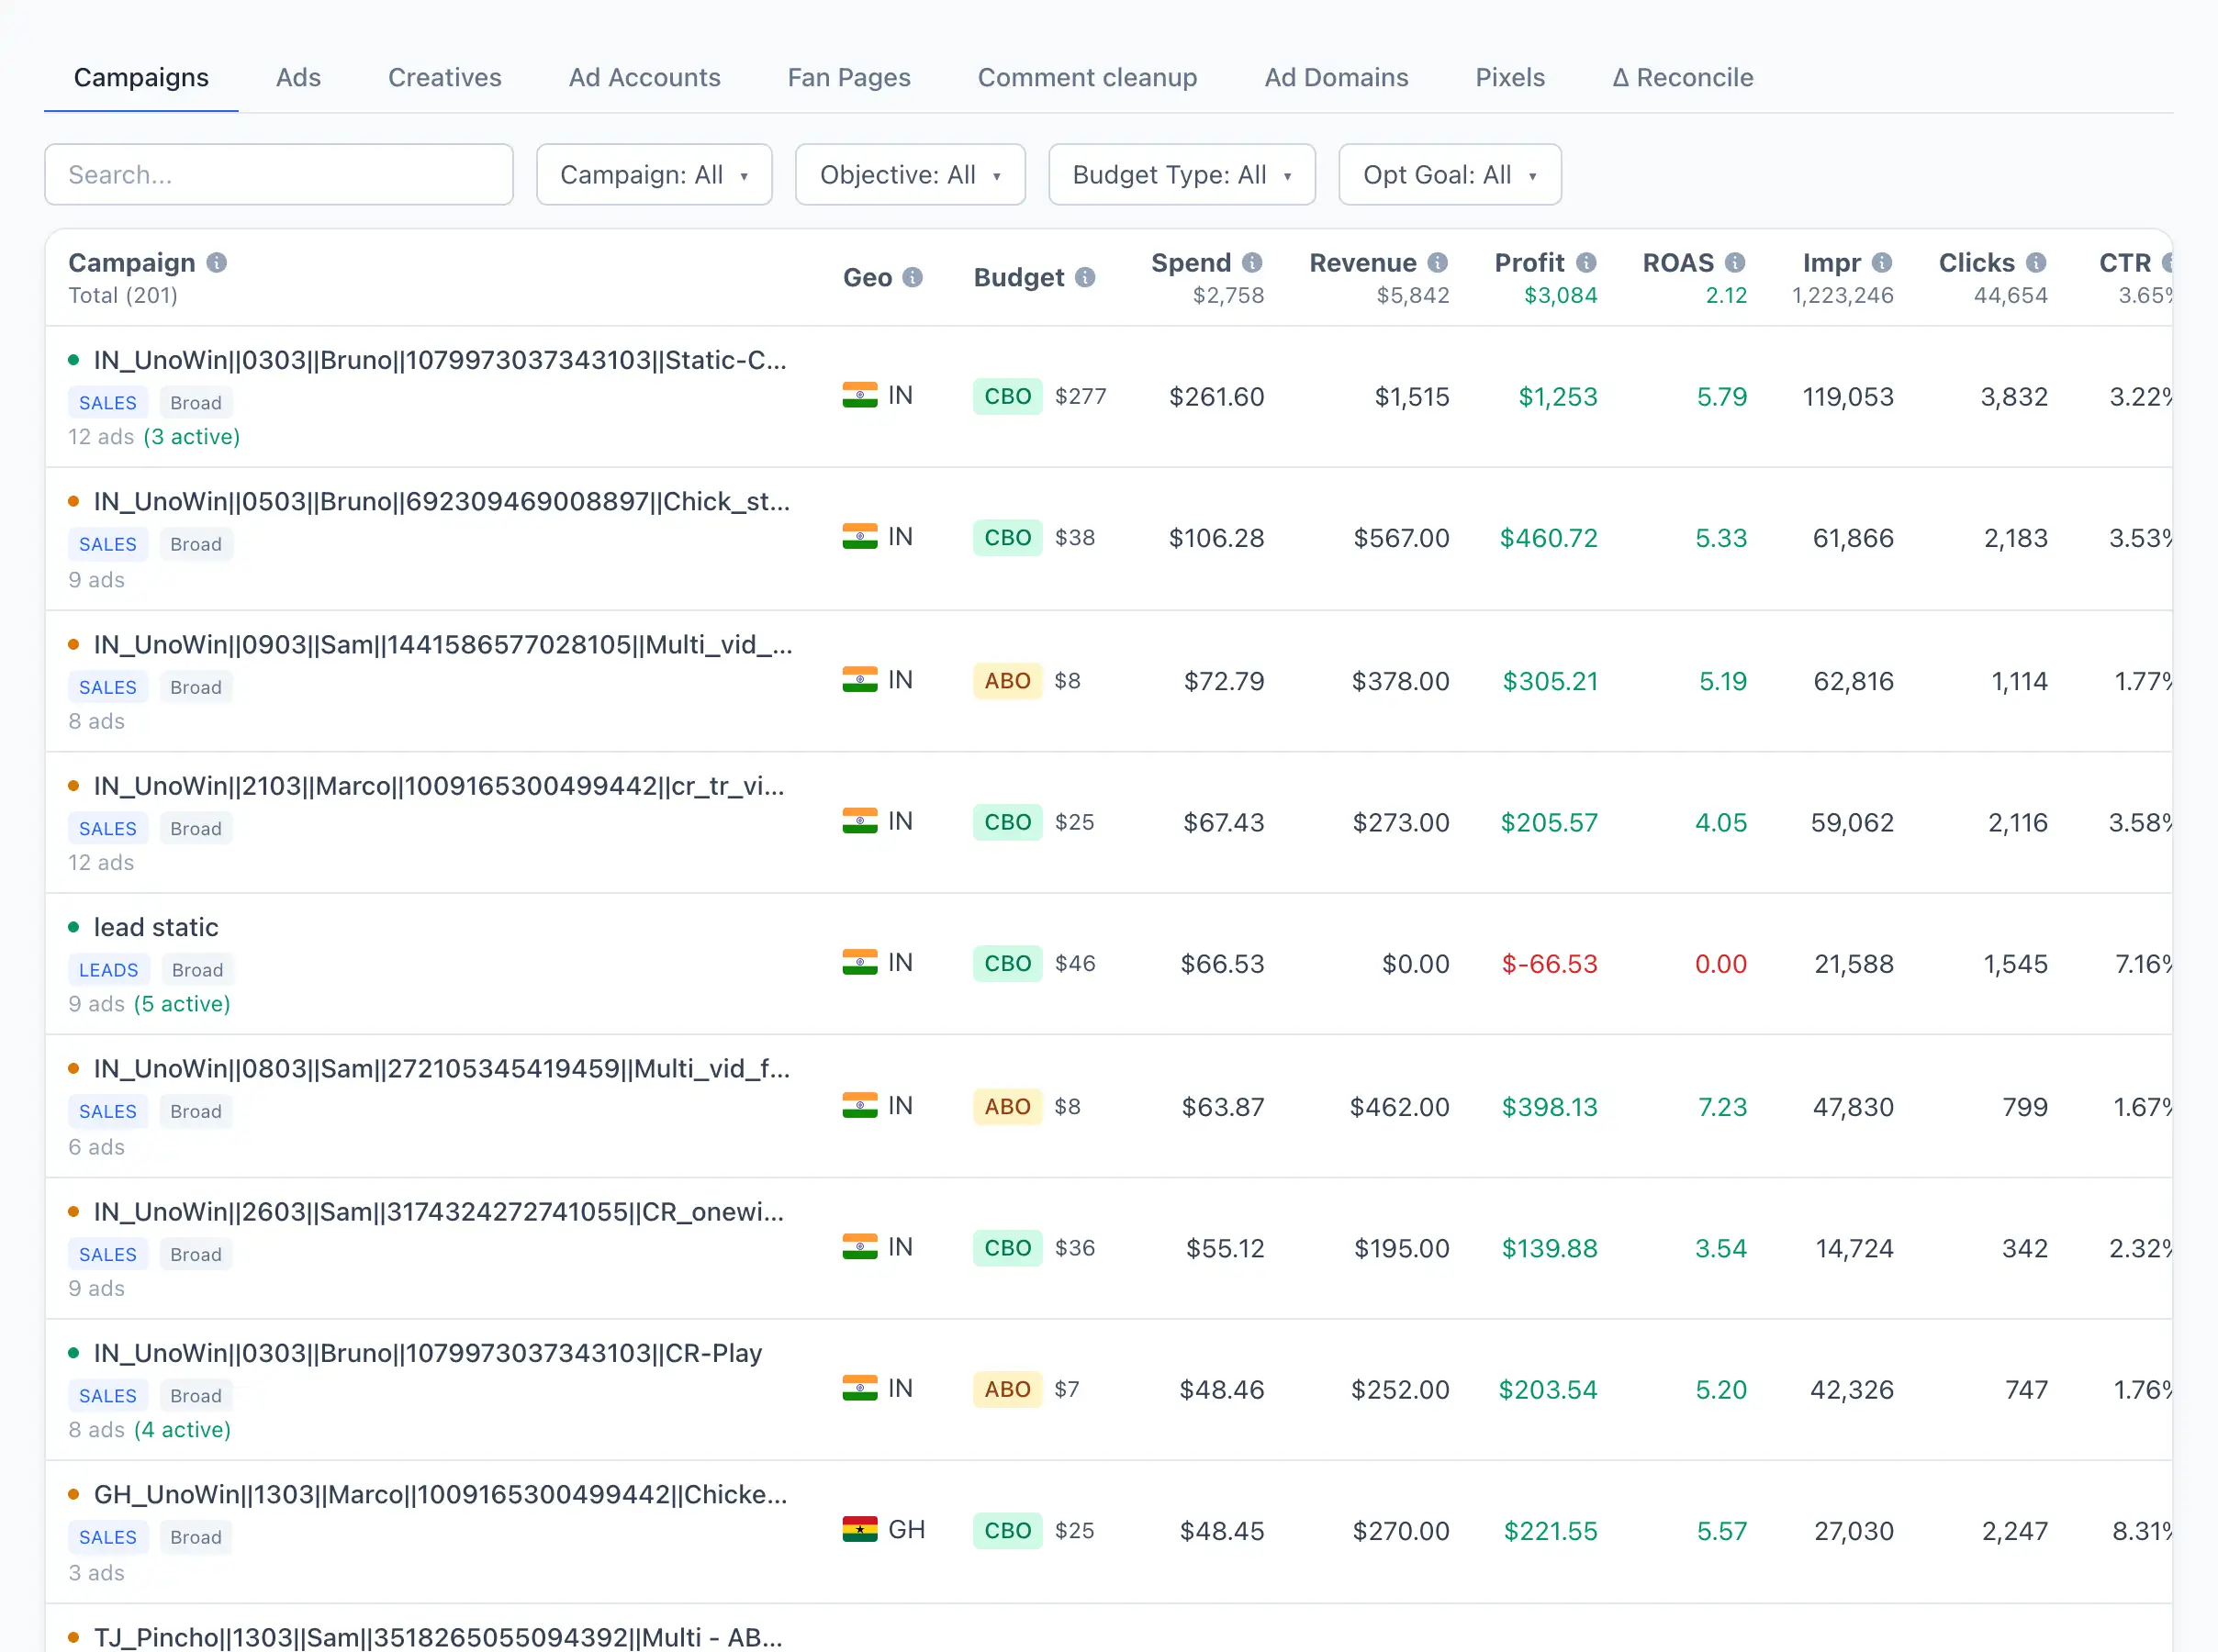Click the Profit column info icon
2218x1652 pixels.
click(x=1586, y=263)
